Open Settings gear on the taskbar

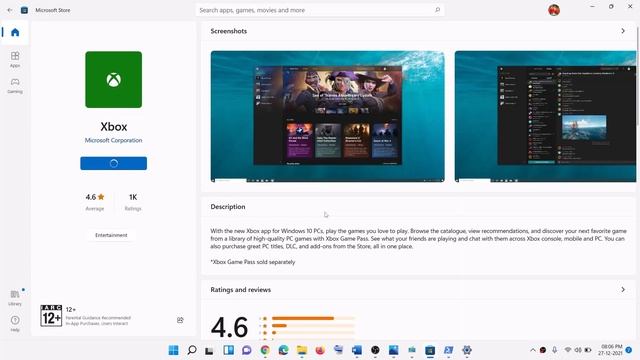(x=467, y=350)
